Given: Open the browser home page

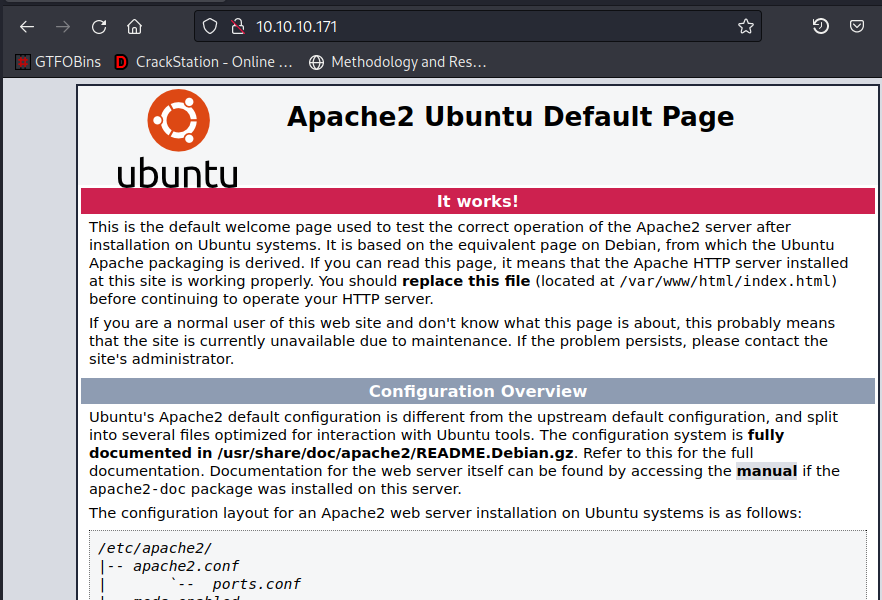Looking at the screenshot, I should coord(134,26).
